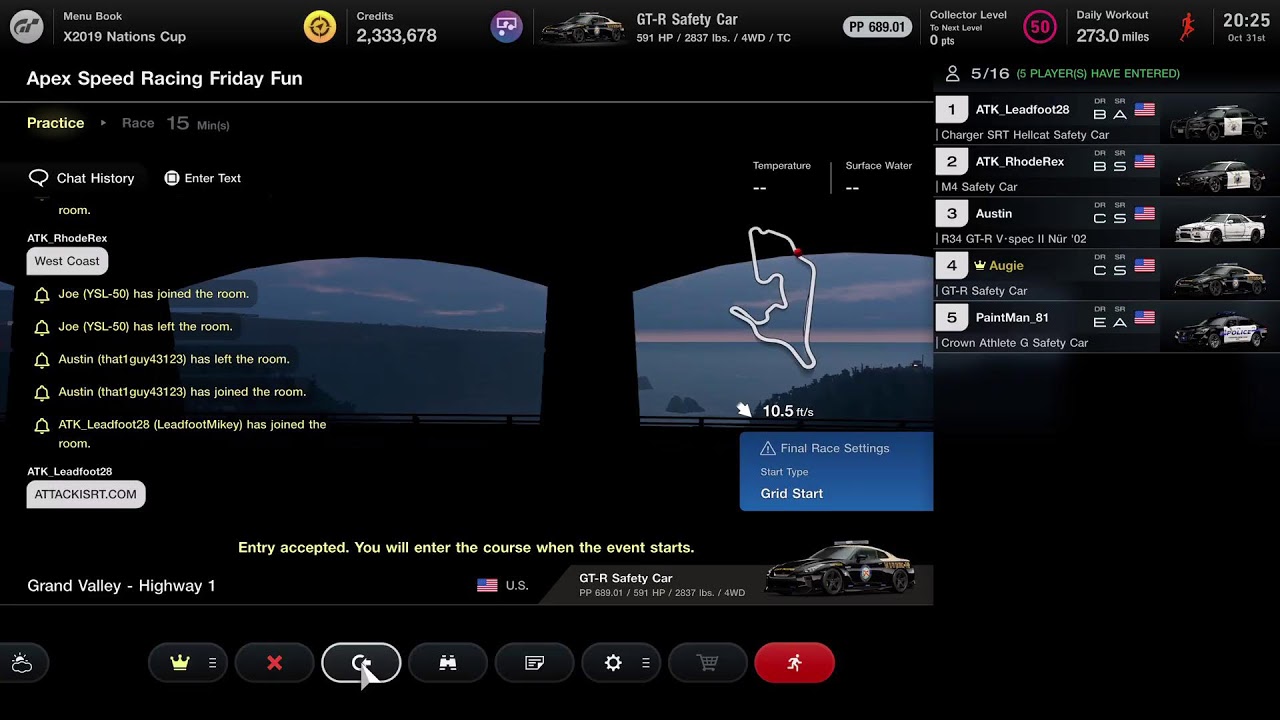Click the U.S. flag in the bottom bar
The height and width of the screenshot is (720, 1280).
pos(487,586)
